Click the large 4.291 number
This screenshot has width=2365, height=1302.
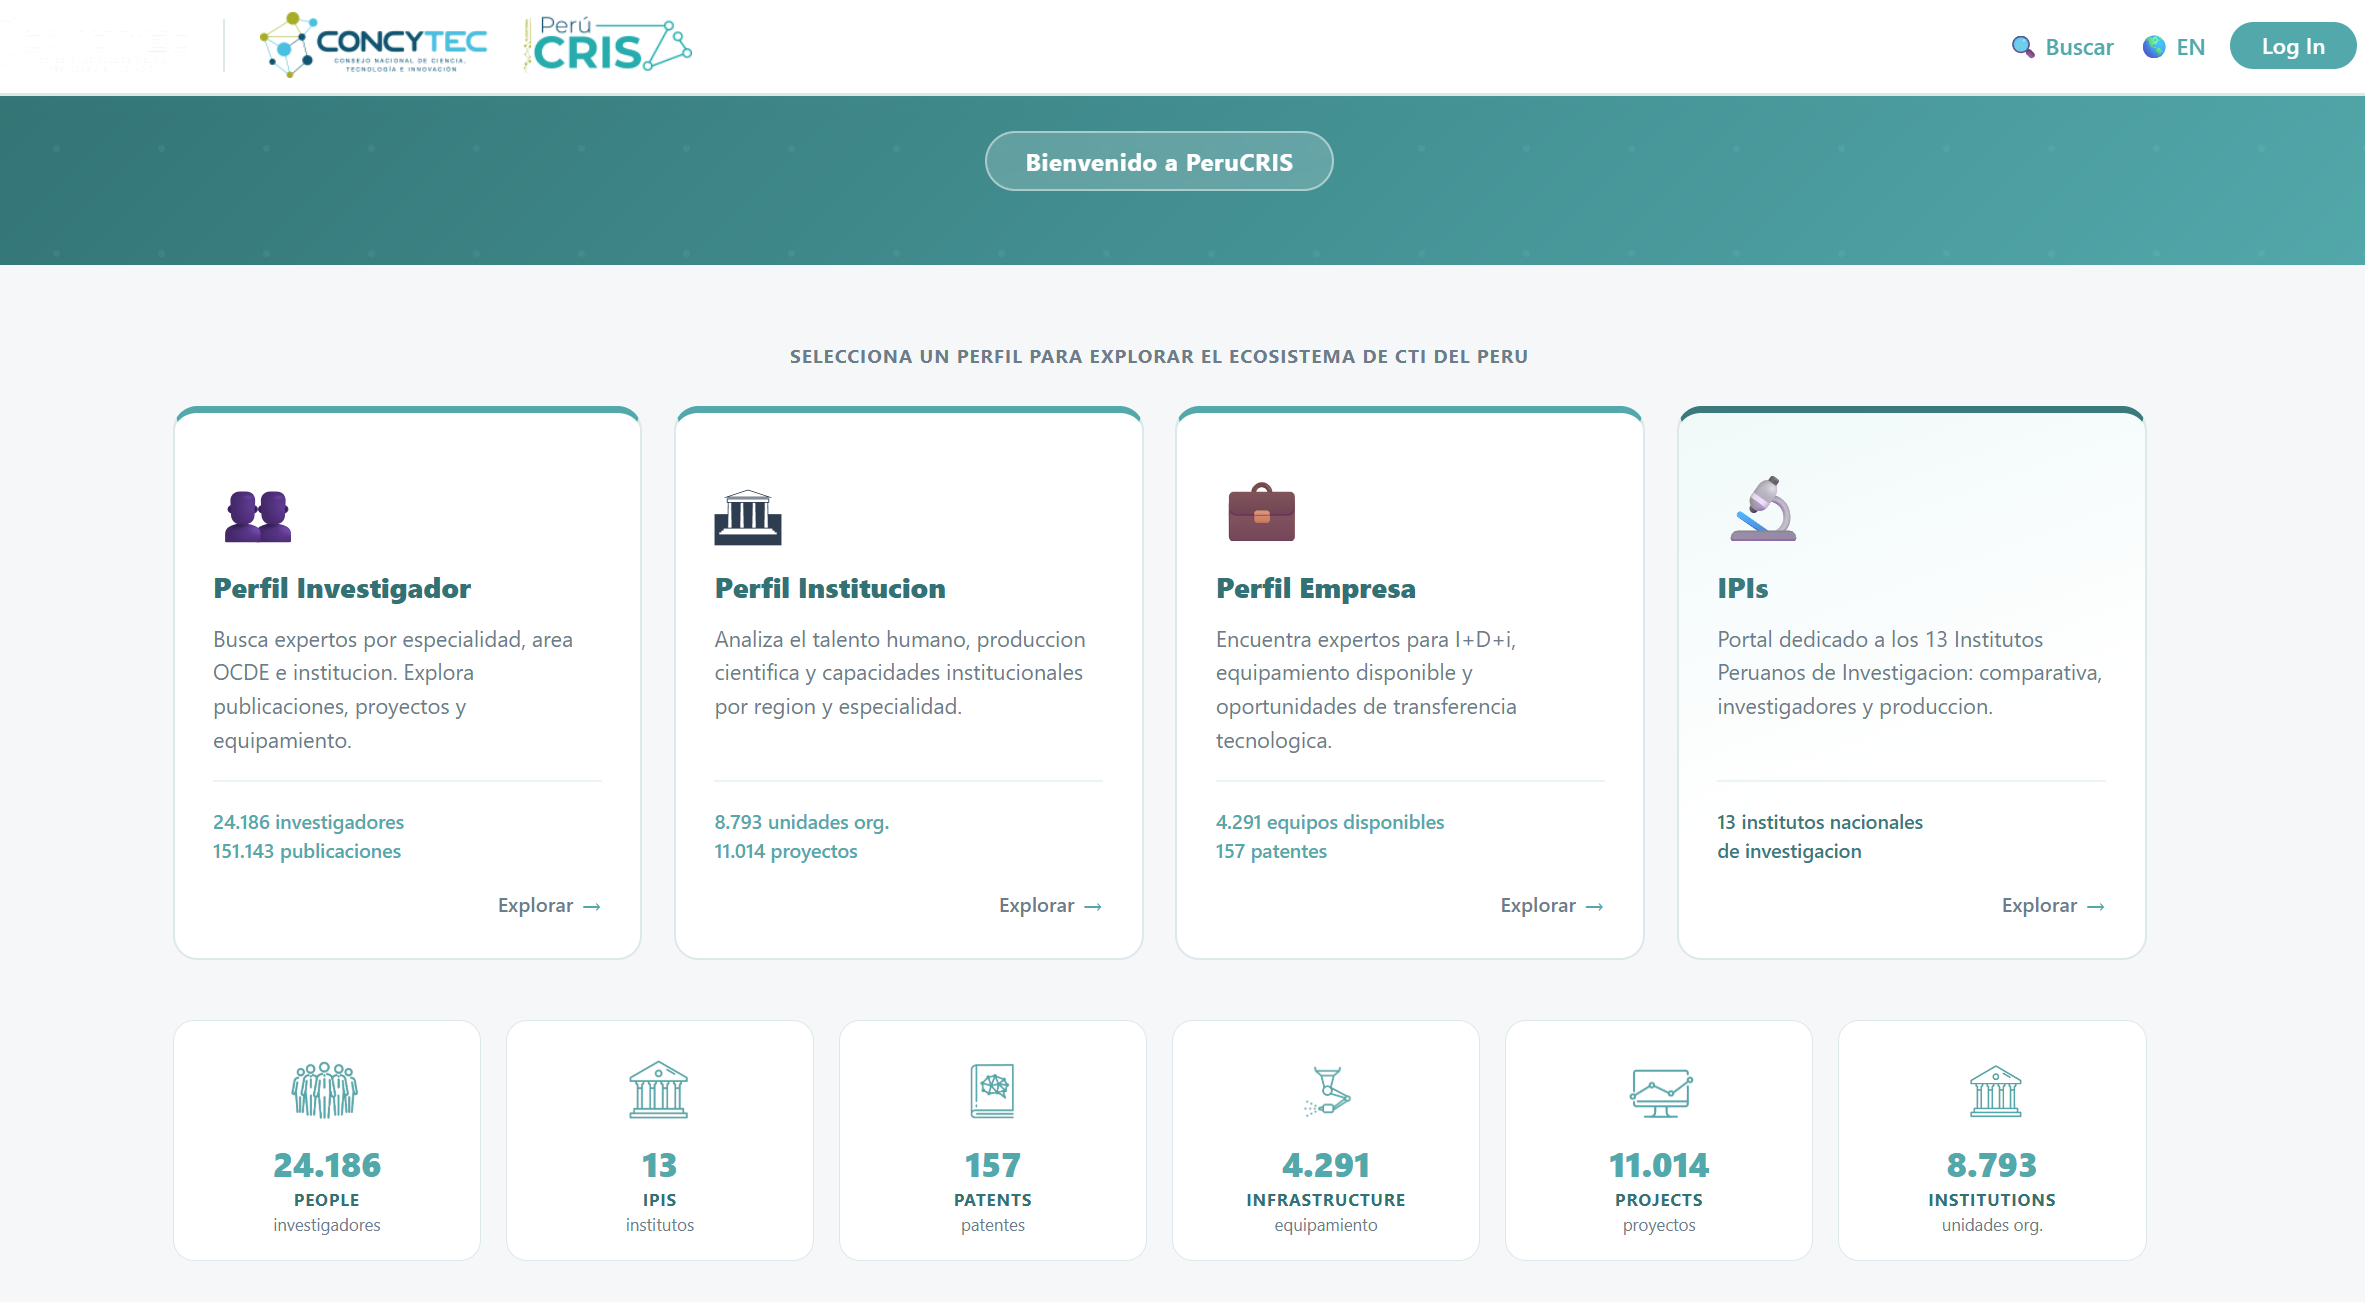[x=1326, y=1165]
